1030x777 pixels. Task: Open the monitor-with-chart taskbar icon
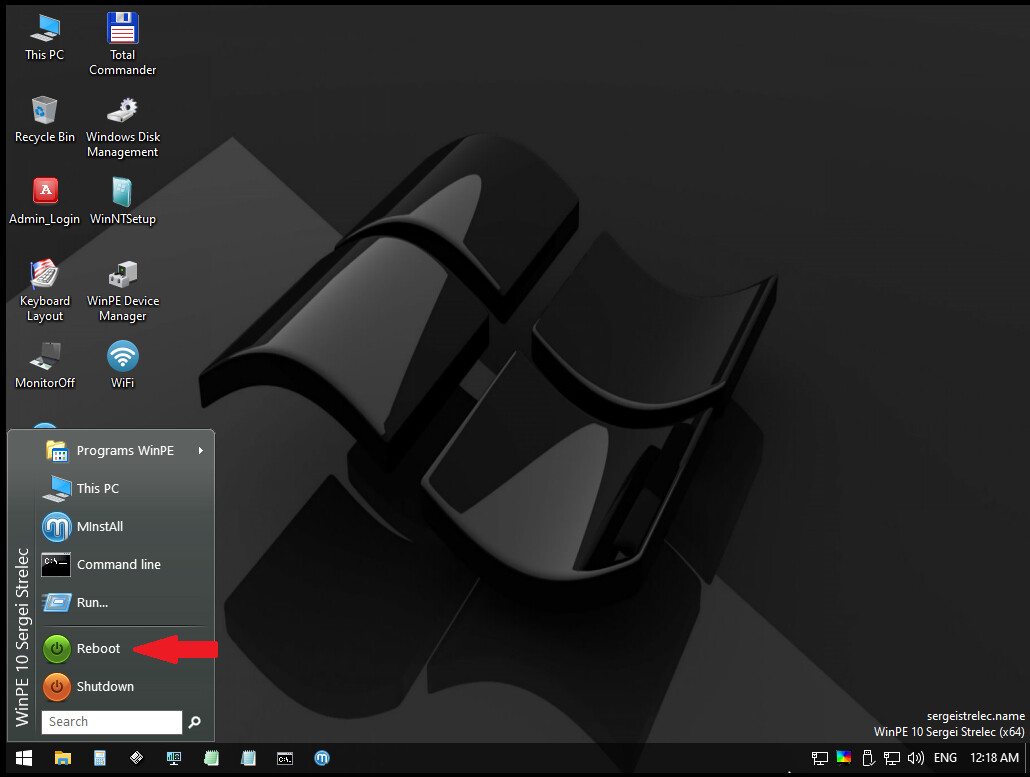tap(173, 758)
